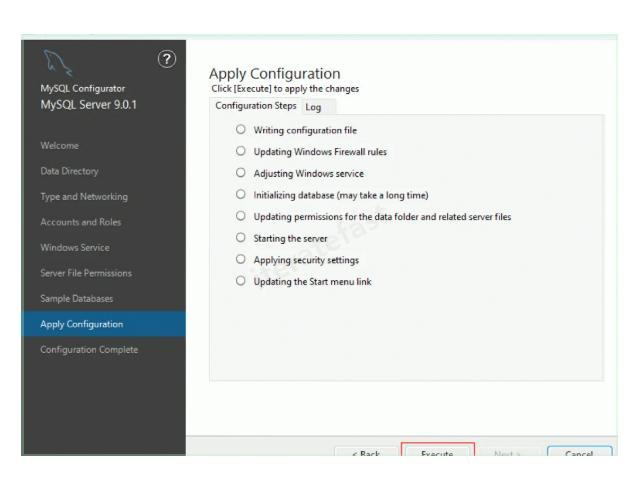Click the MySQL dolphin logo
The width and height of the screenshot is (640, 490).
[x=58, y=62]
